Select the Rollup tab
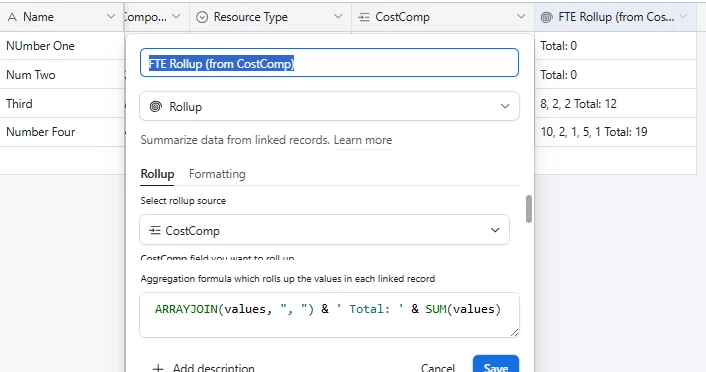 [x=157, y=174]
